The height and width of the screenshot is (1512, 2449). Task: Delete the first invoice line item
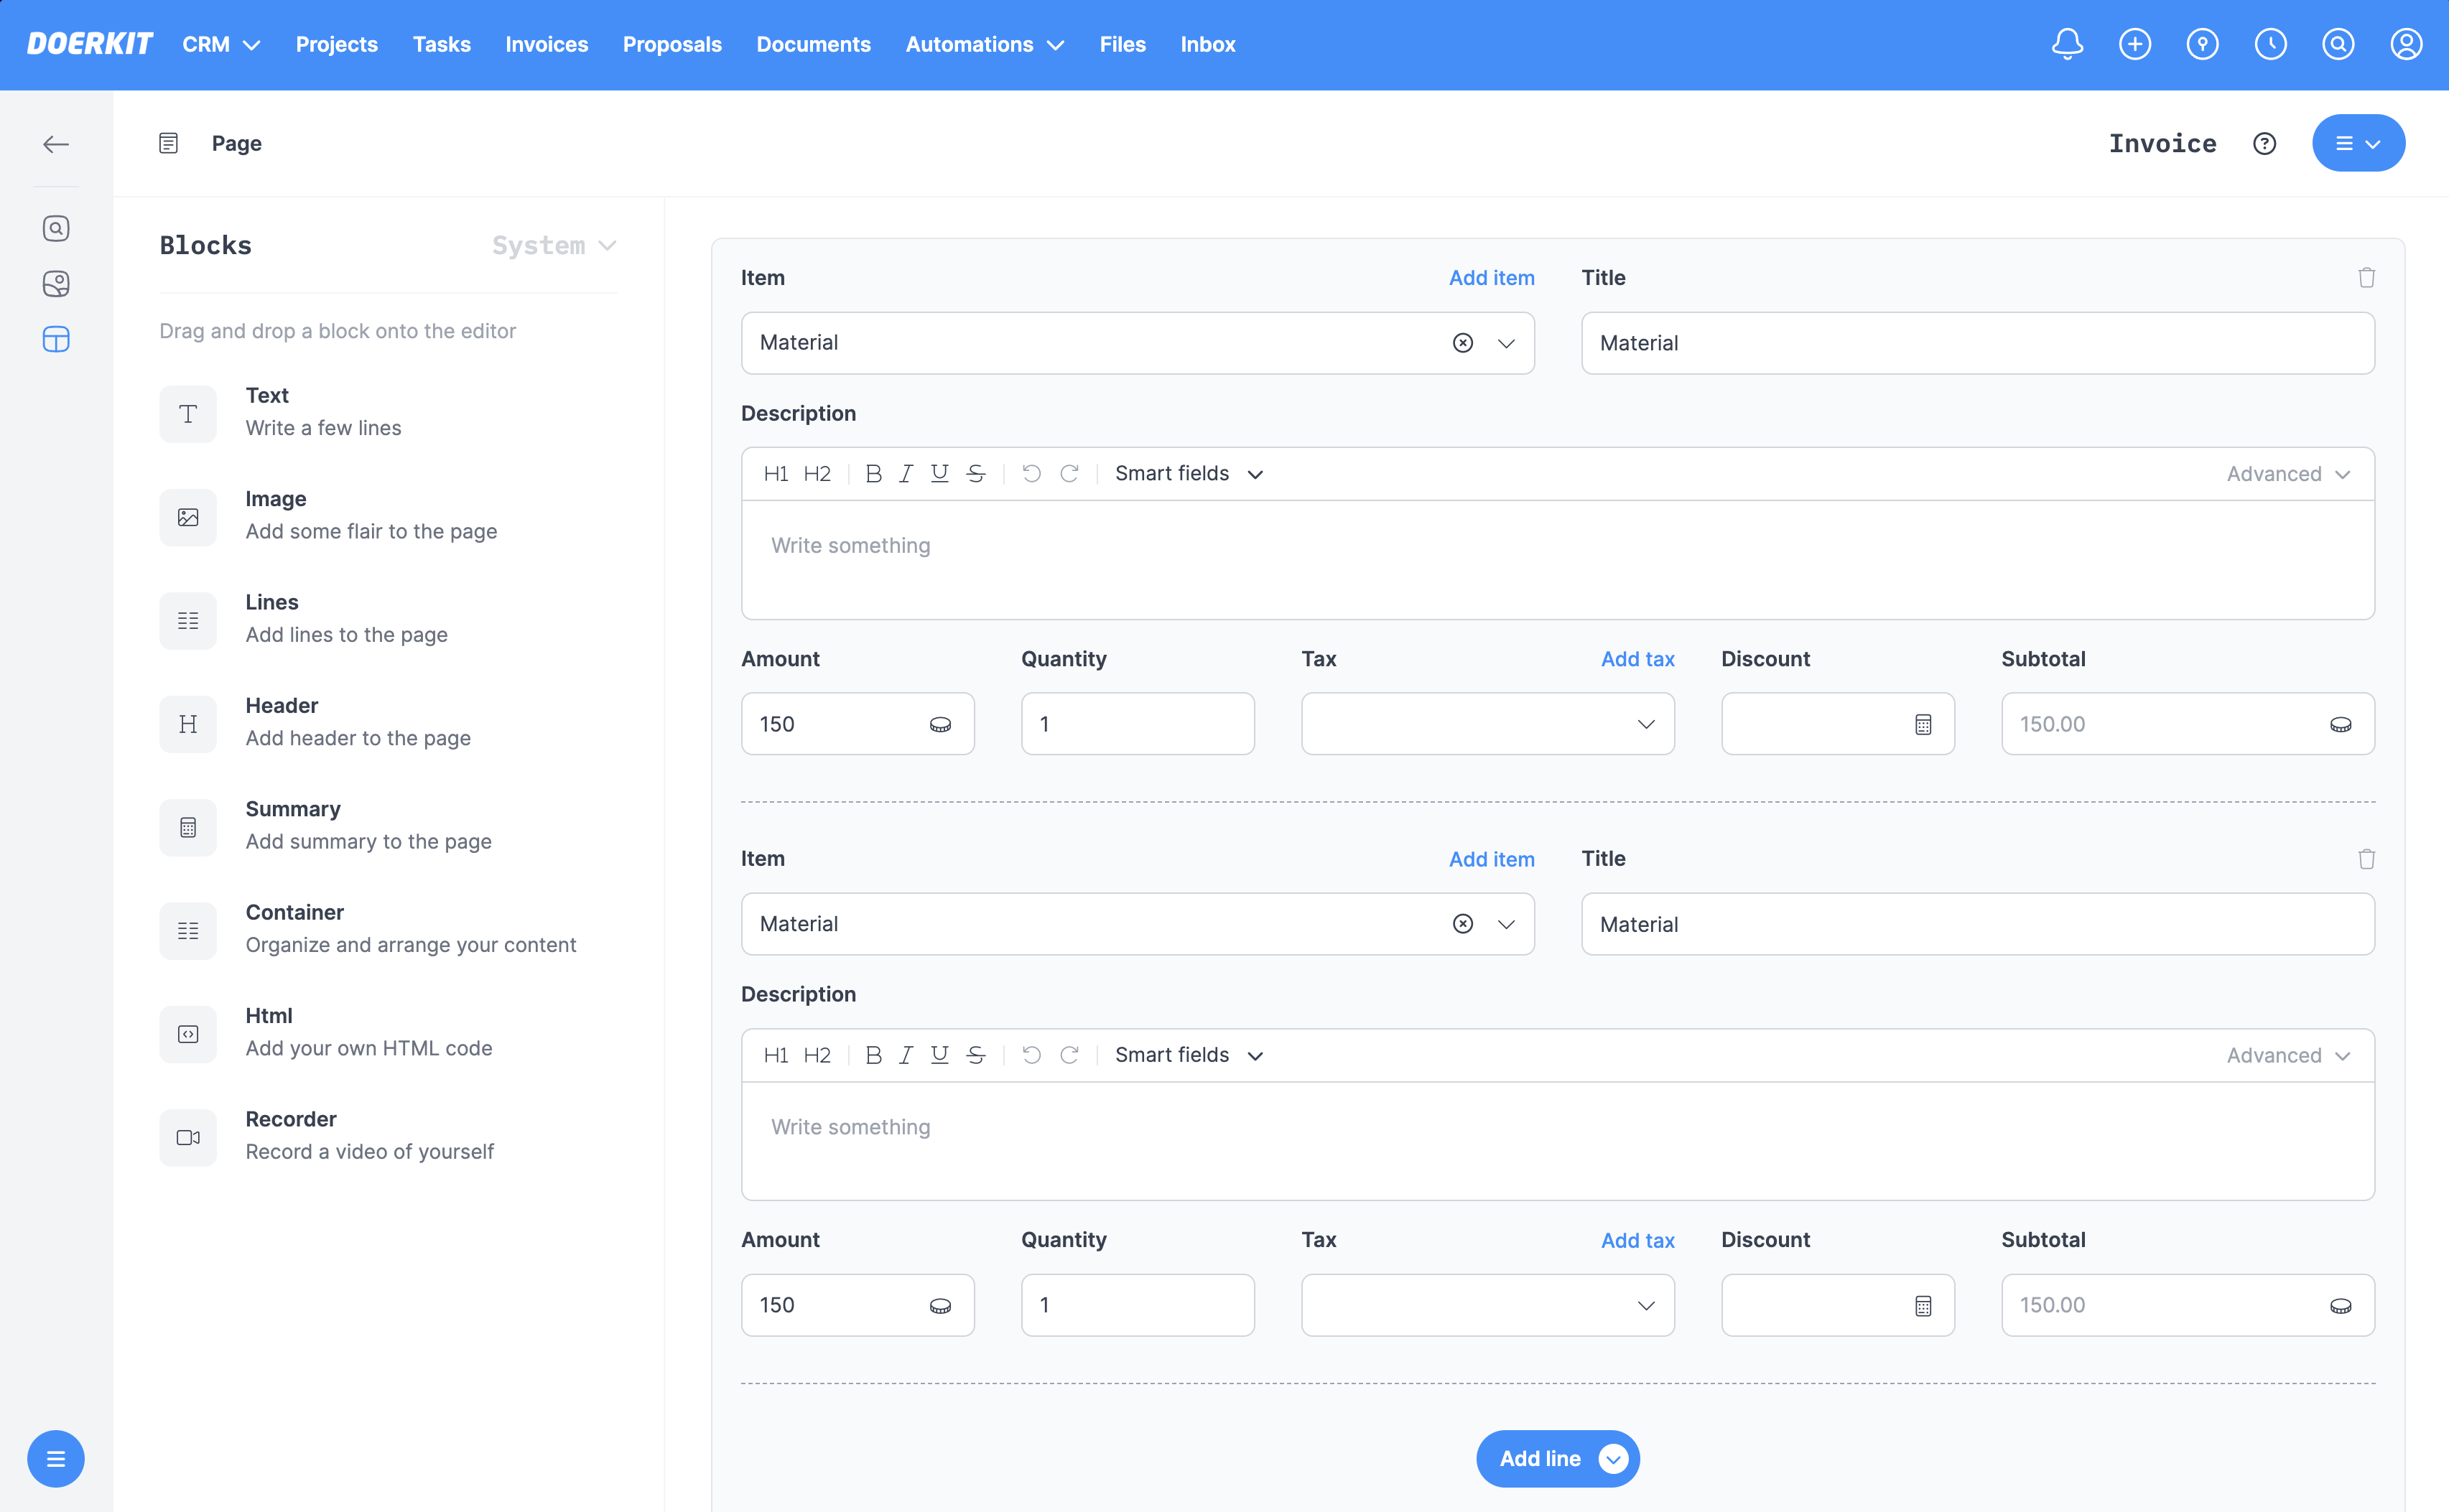2366,278
